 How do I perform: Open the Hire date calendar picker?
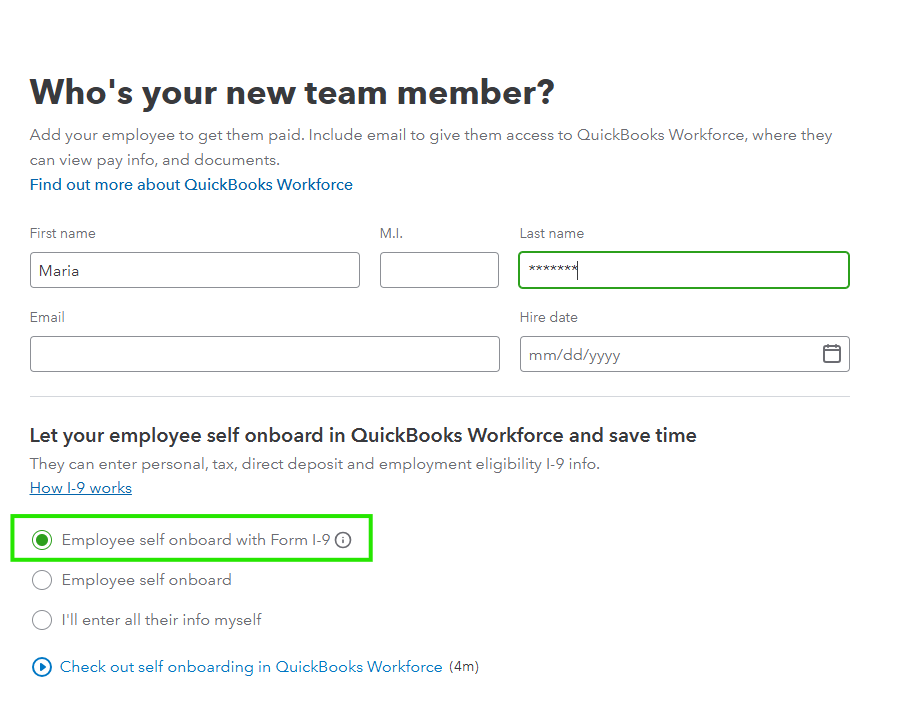pos(832,354)
